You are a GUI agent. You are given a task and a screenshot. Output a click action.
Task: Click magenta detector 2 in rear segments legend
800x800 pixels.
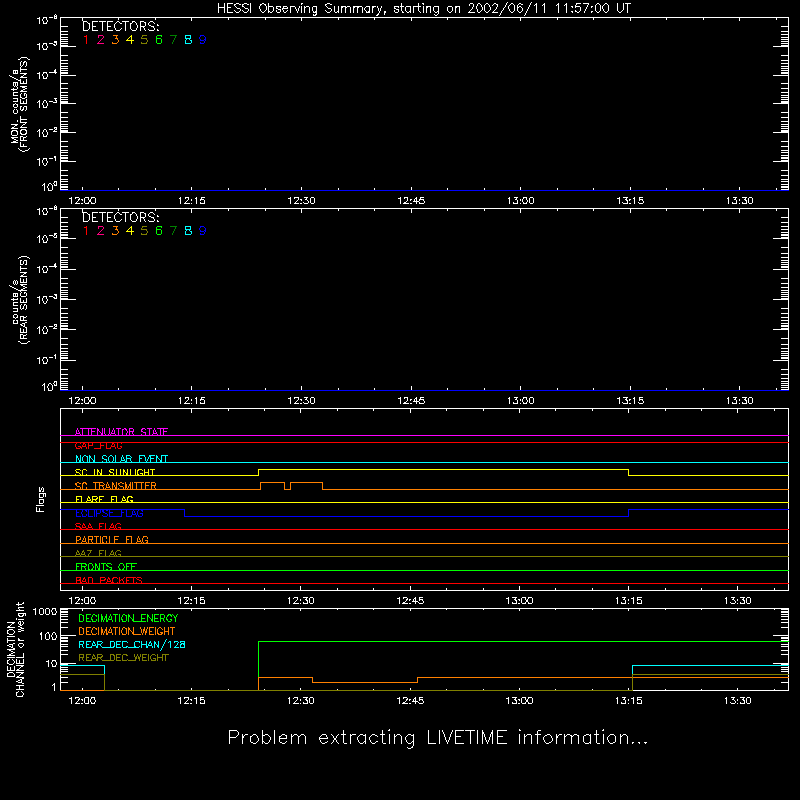click(101, 231)
